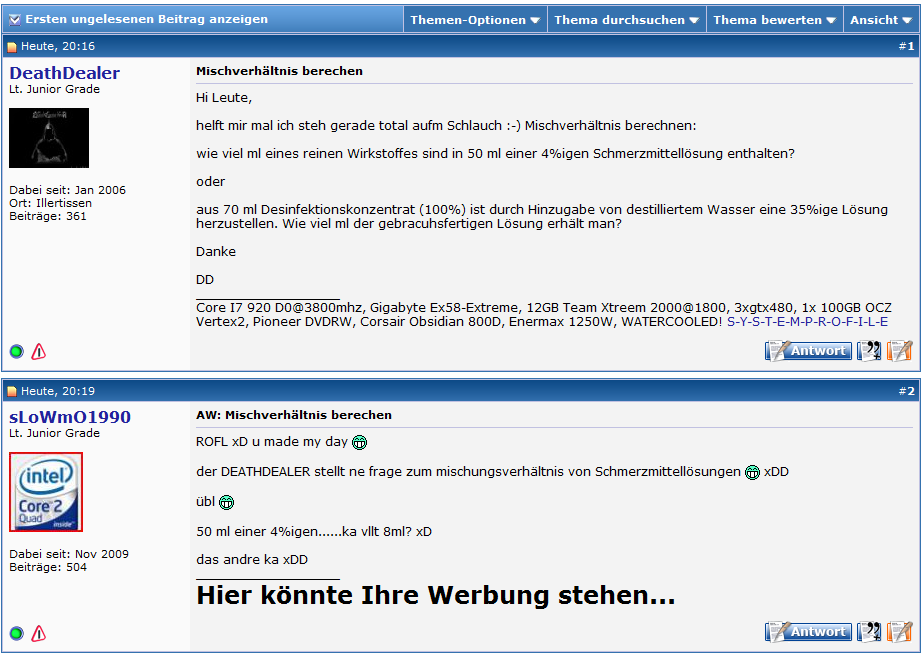Screen dimensions: 924x657
Task: Click the multi-quote icon on post #2
Action: tap(869, 632)
